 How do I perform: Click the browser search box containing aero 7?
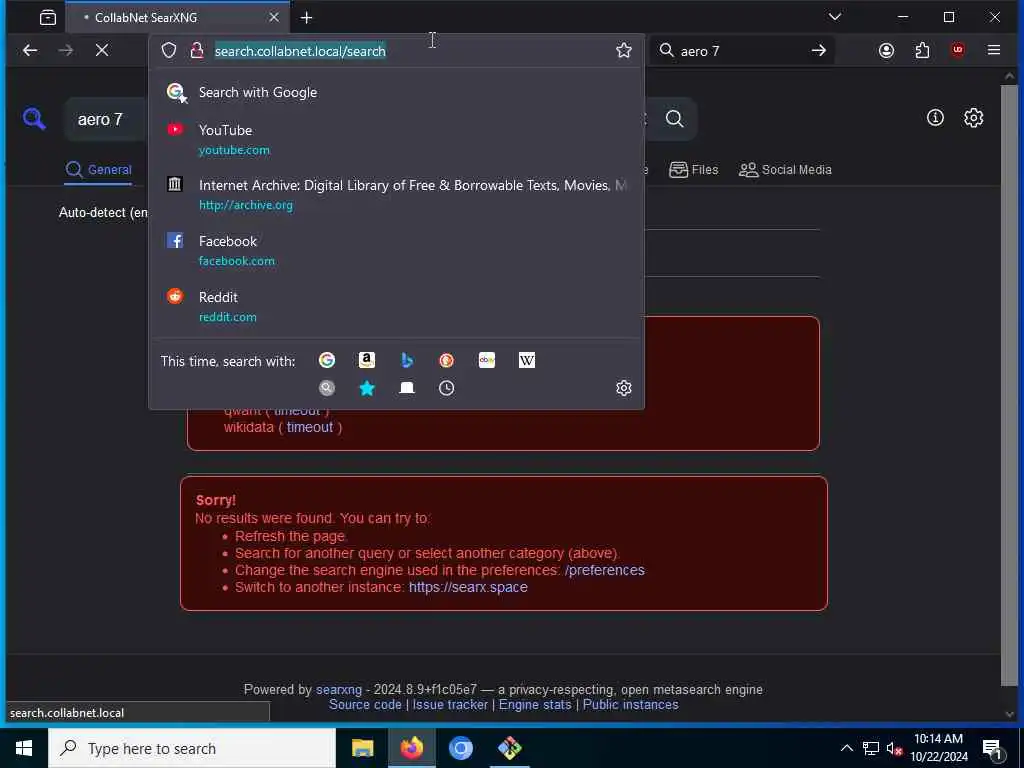point(741,50)
